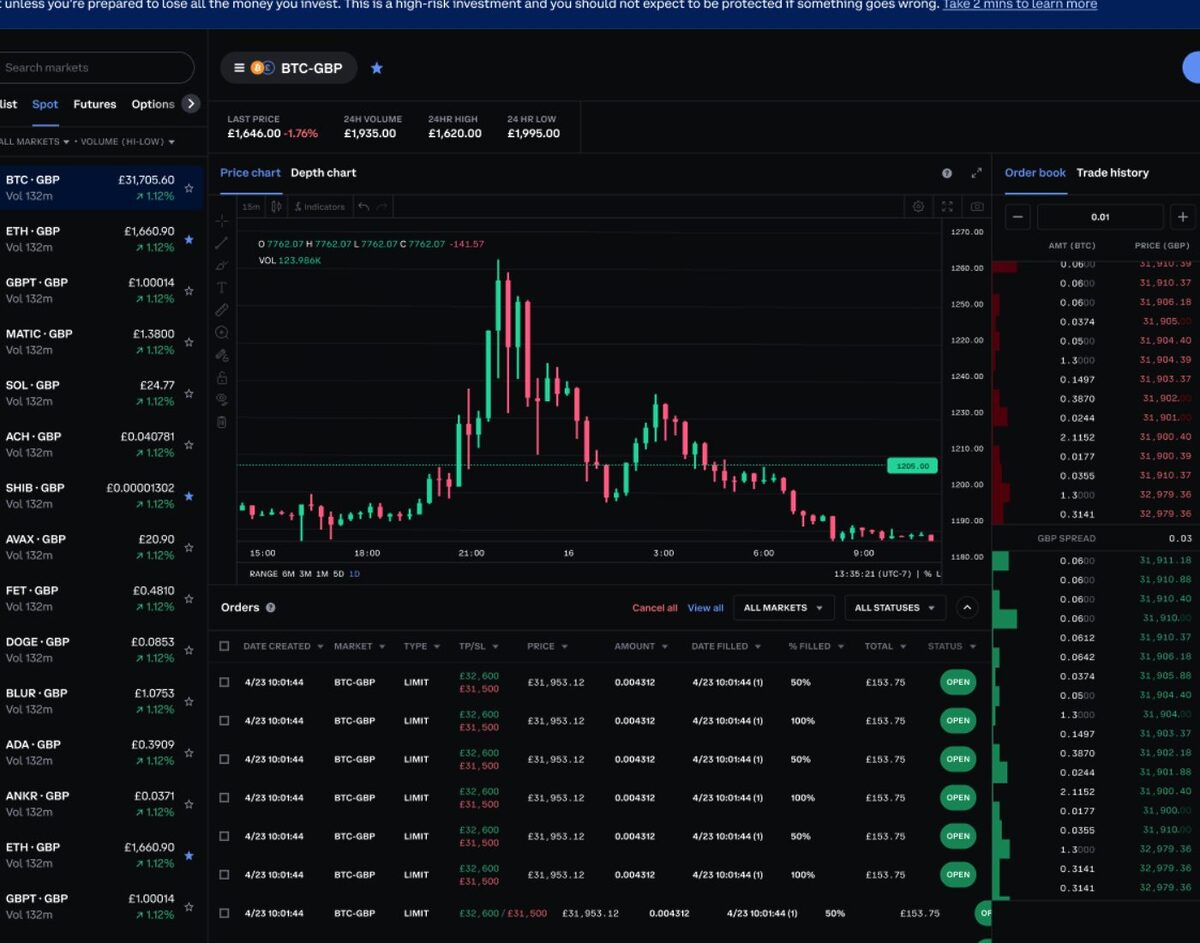Sort orders by PRICE column header

[x=547, y=646]
